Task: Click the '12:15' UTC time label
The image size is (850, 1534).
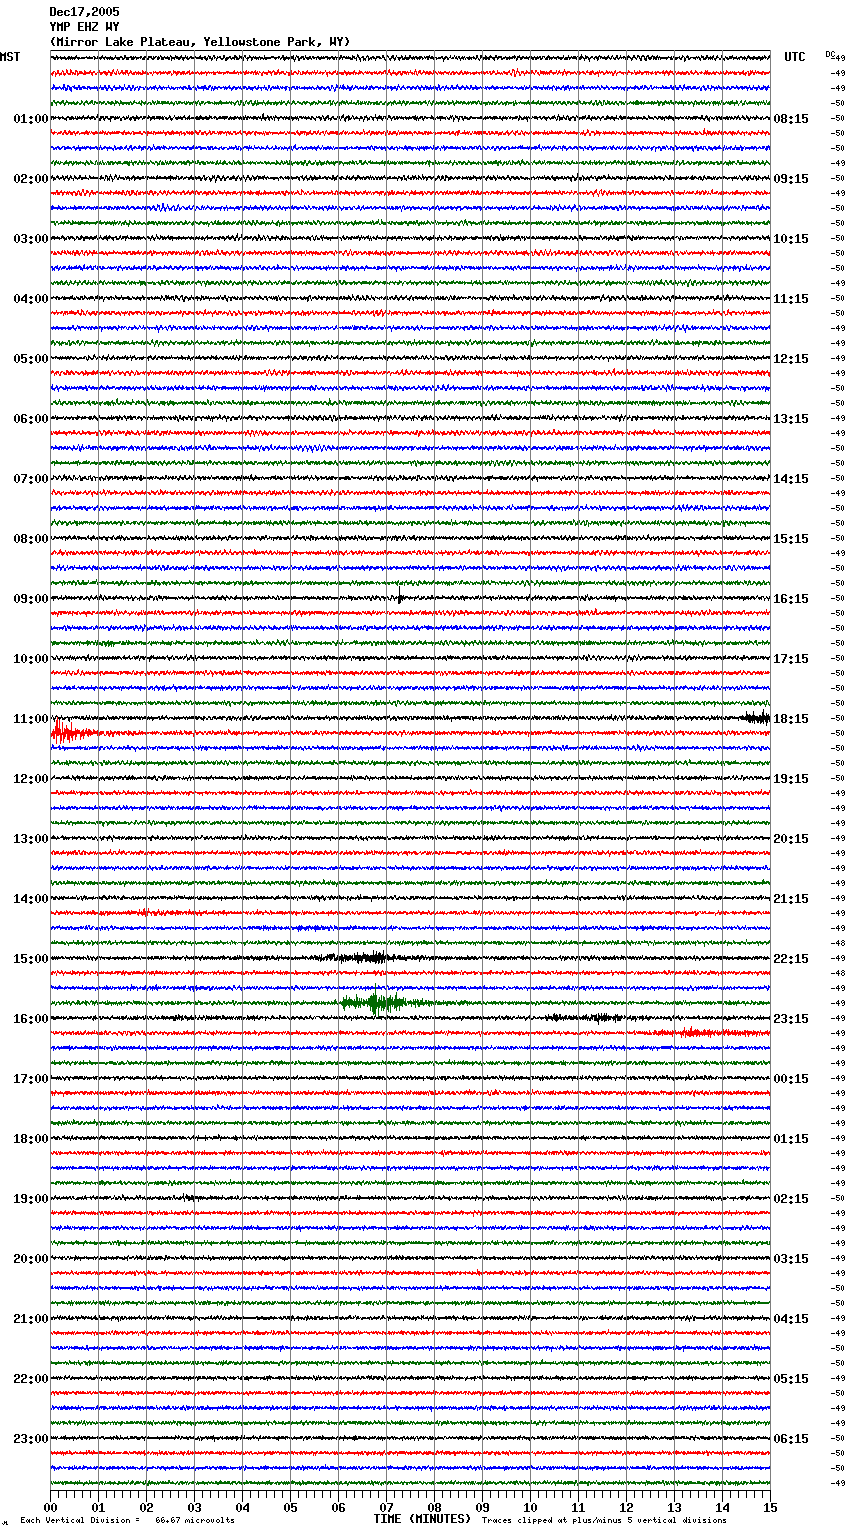Action: pyautogui.click(x=791, y=359)
